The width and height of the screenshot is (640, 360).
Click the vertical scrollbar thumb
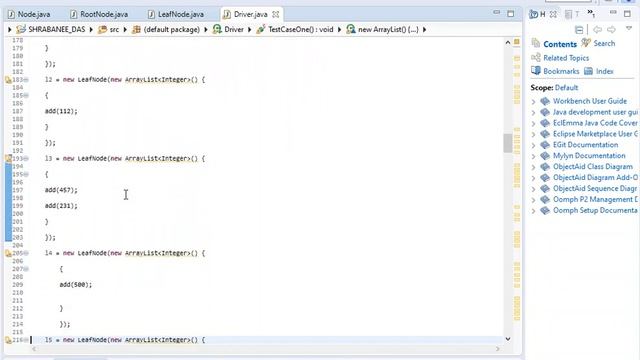pos(508,143)
